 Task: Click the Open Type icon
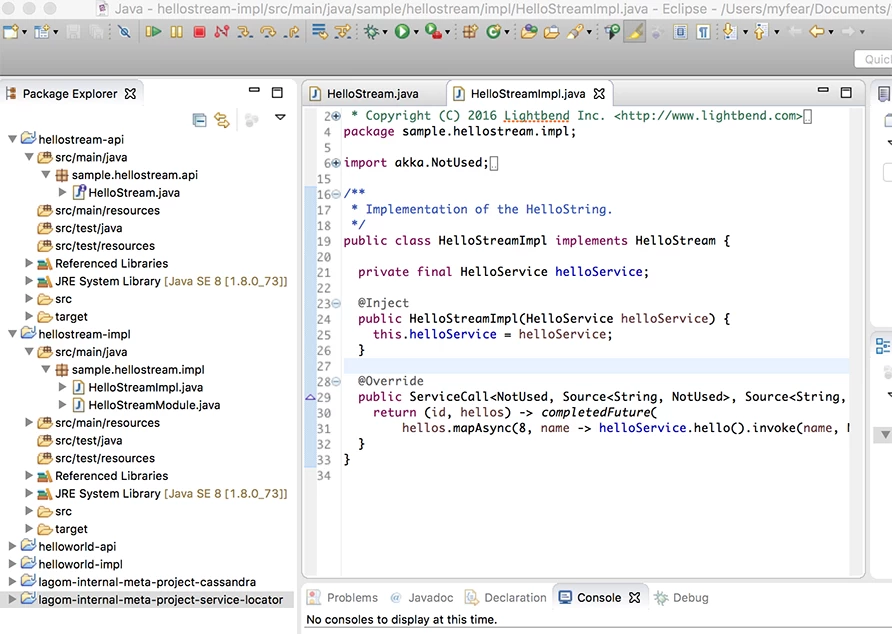pos(529,31)
